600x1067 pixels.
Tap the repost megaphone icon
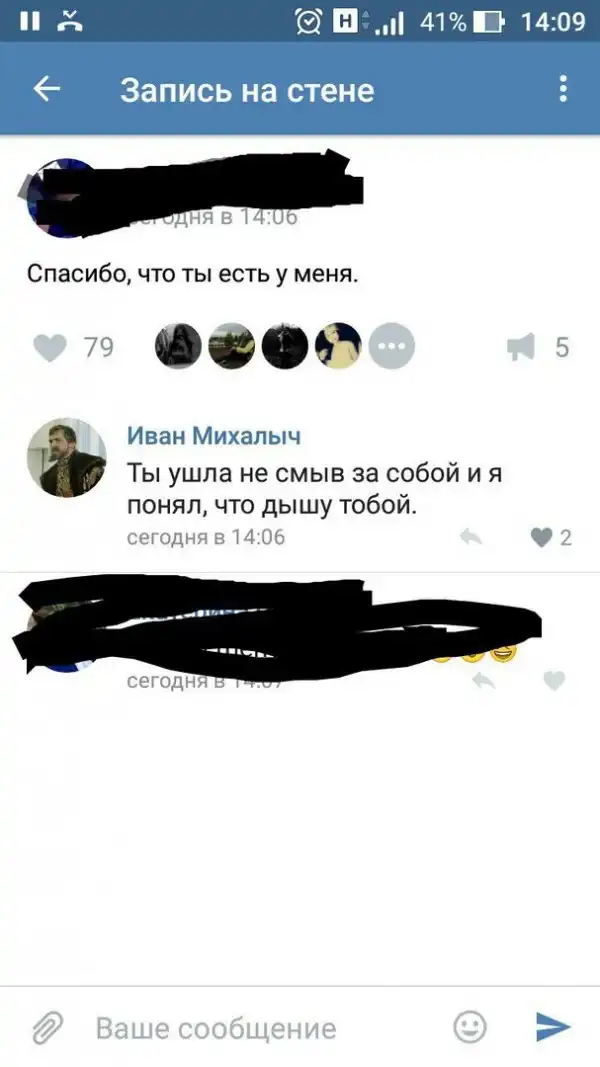[x=521, y=348]
